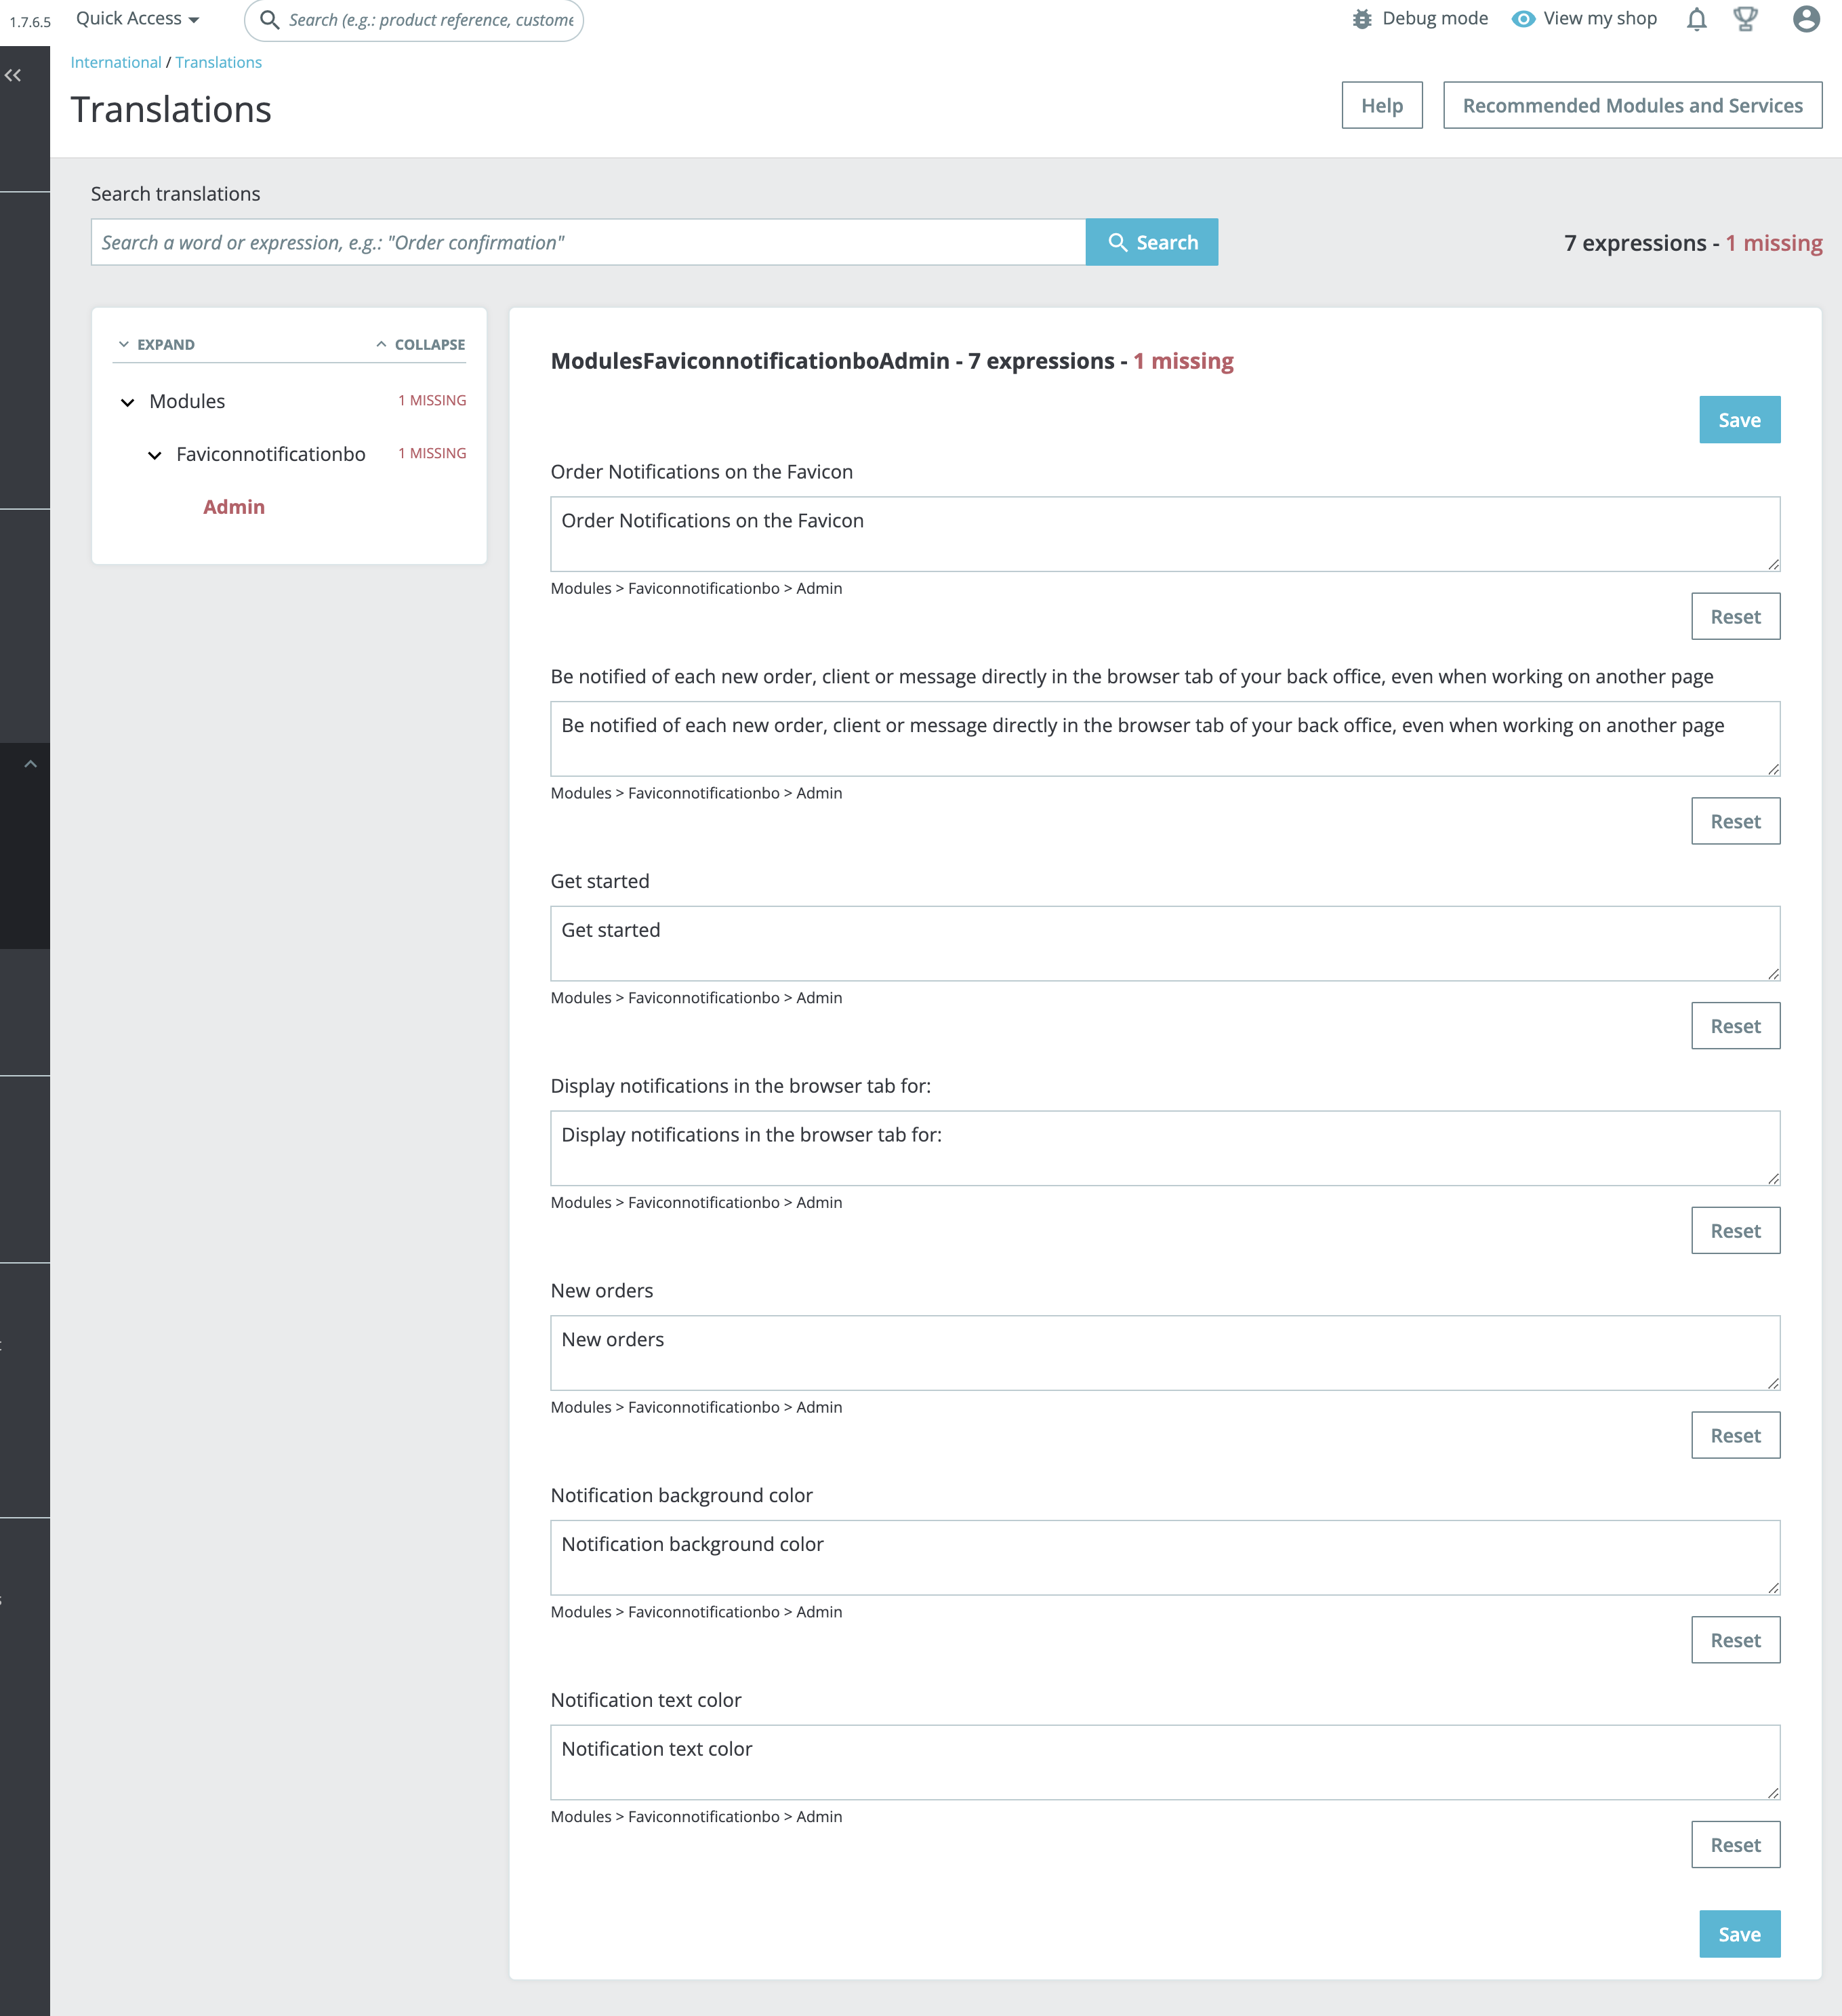Open the Quick Access dropdown
The width and height of the screenshot is (1842, 2016).
click(136, 18)
